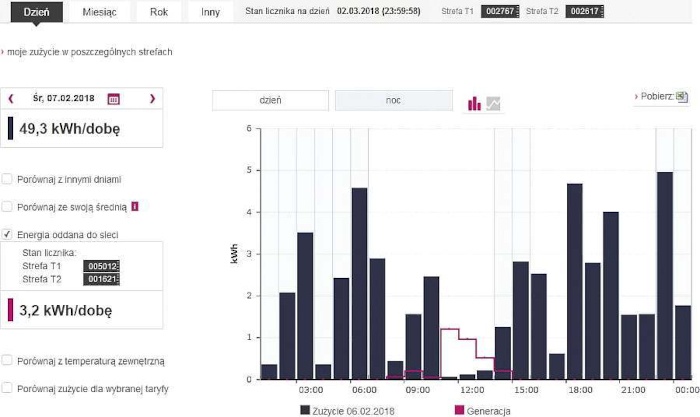Switch to bar chart view icon

click(x=474, y=104)
